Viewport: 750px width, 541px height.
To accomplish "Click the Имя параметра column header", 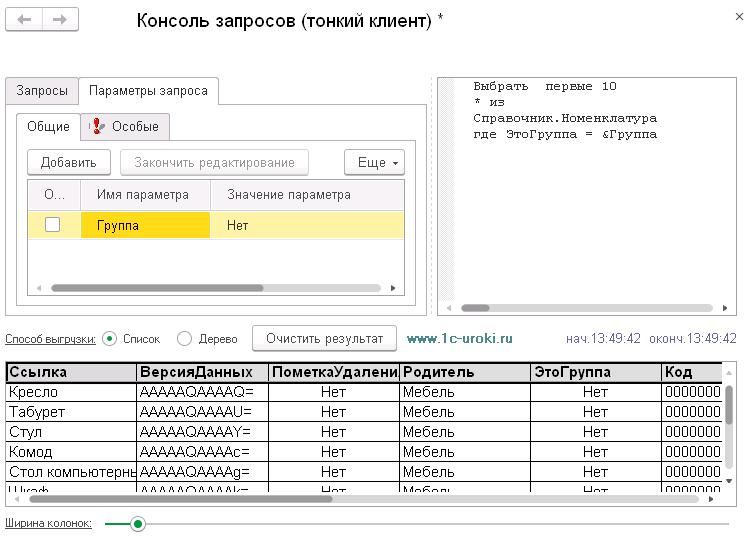I will tap(145, 195).
